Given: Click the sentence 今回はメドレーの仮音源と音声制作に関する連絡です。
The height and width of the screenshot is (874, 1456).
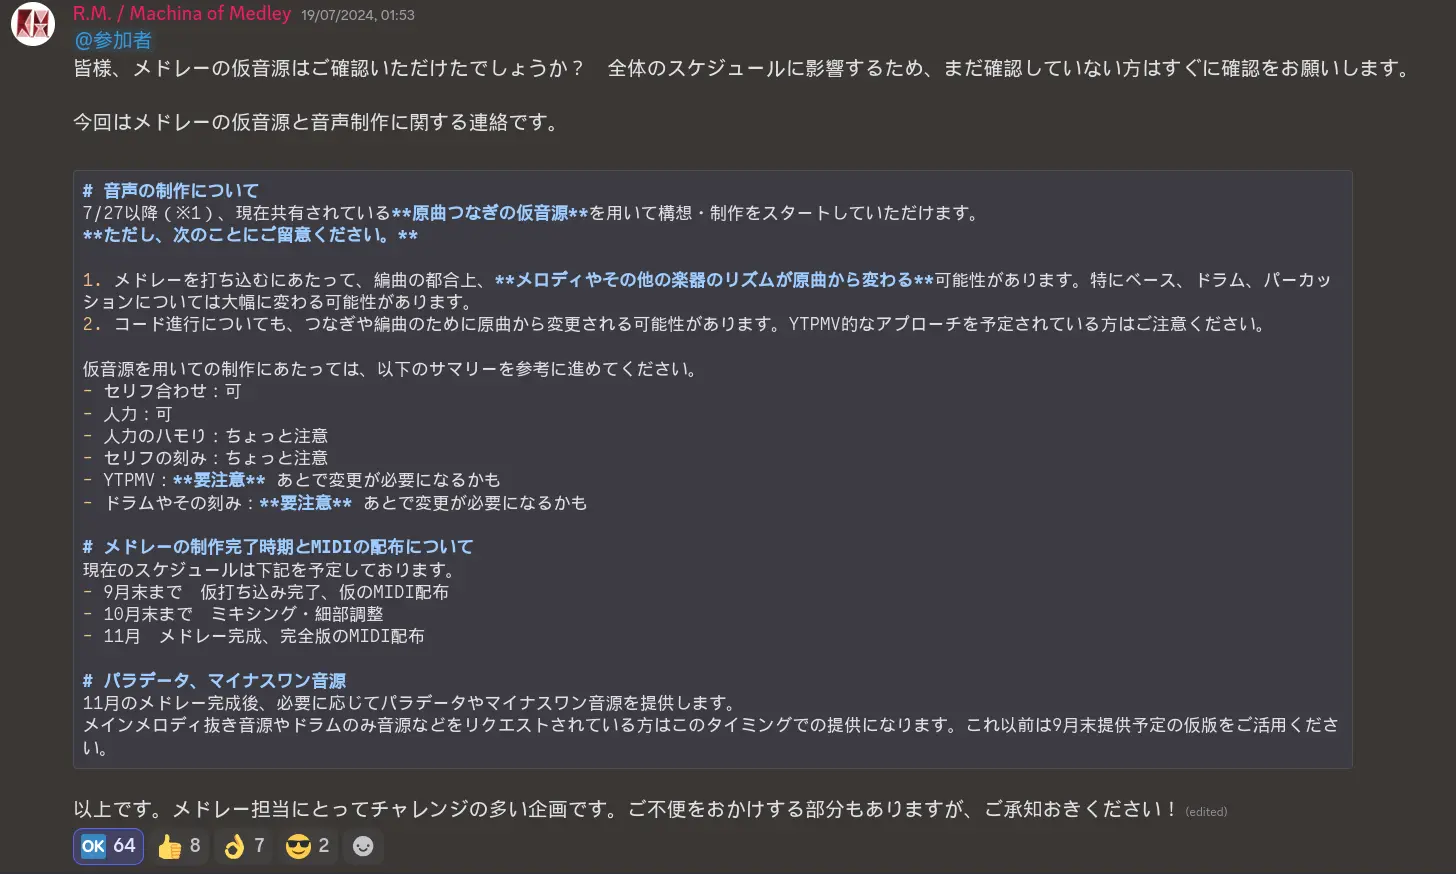Looking at the screenshot, I should (x=316, y=122).
